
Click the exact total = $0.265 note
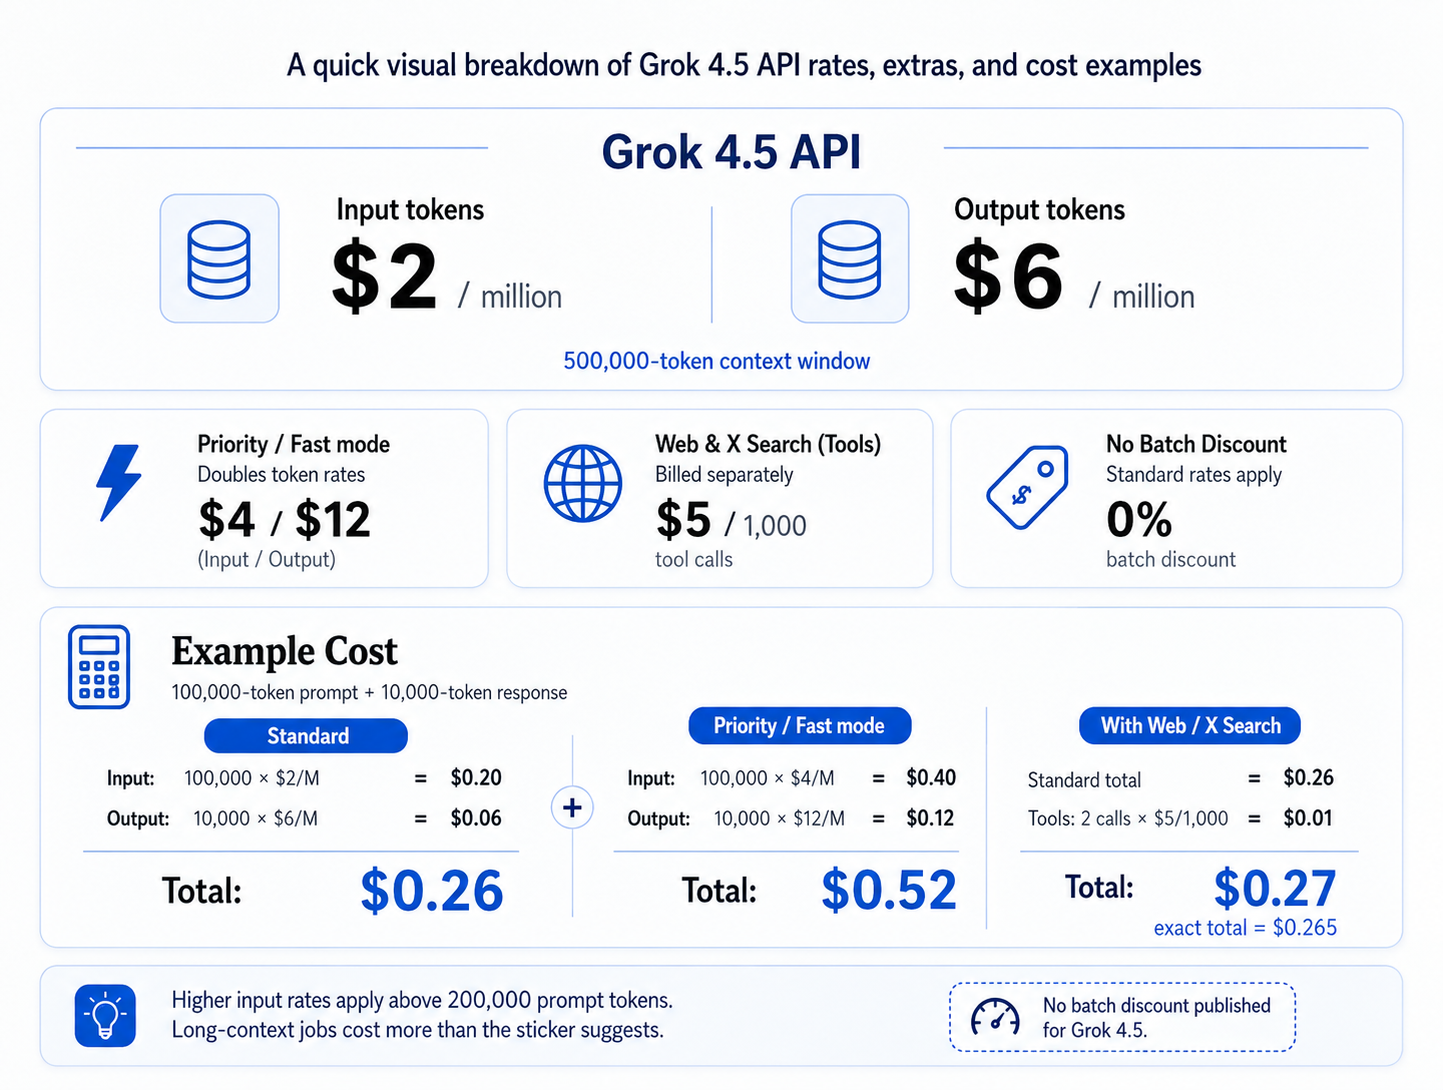tap(1245, 928)
